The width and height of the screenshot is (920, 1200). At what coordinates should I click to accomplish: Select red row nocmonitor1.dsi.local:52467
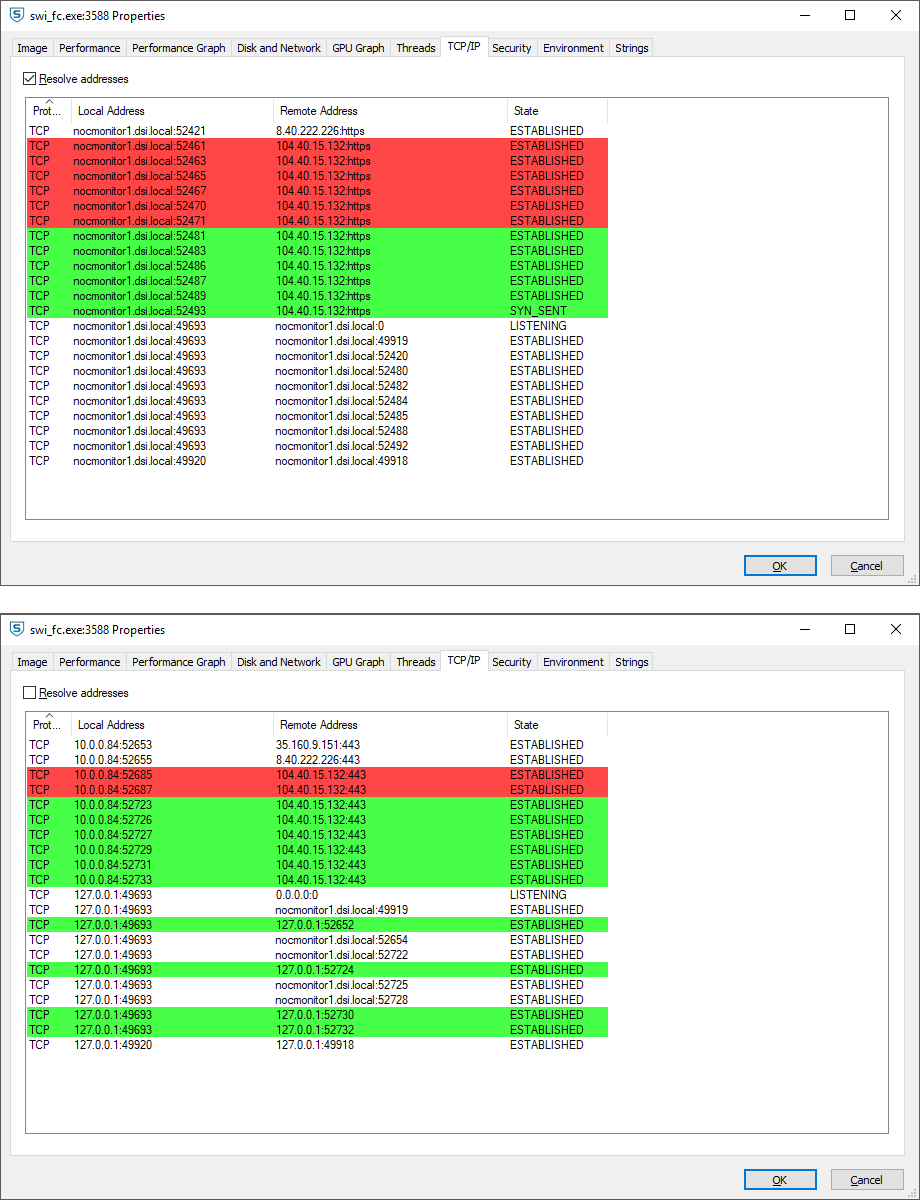[317, 191]
